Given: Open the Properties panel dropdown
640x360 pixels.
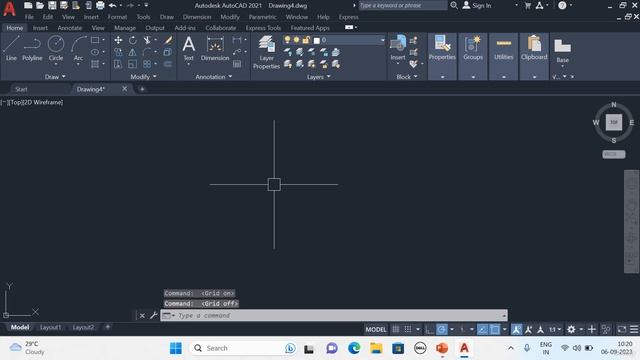Looking at the screenshot, I should coord(442,77).
